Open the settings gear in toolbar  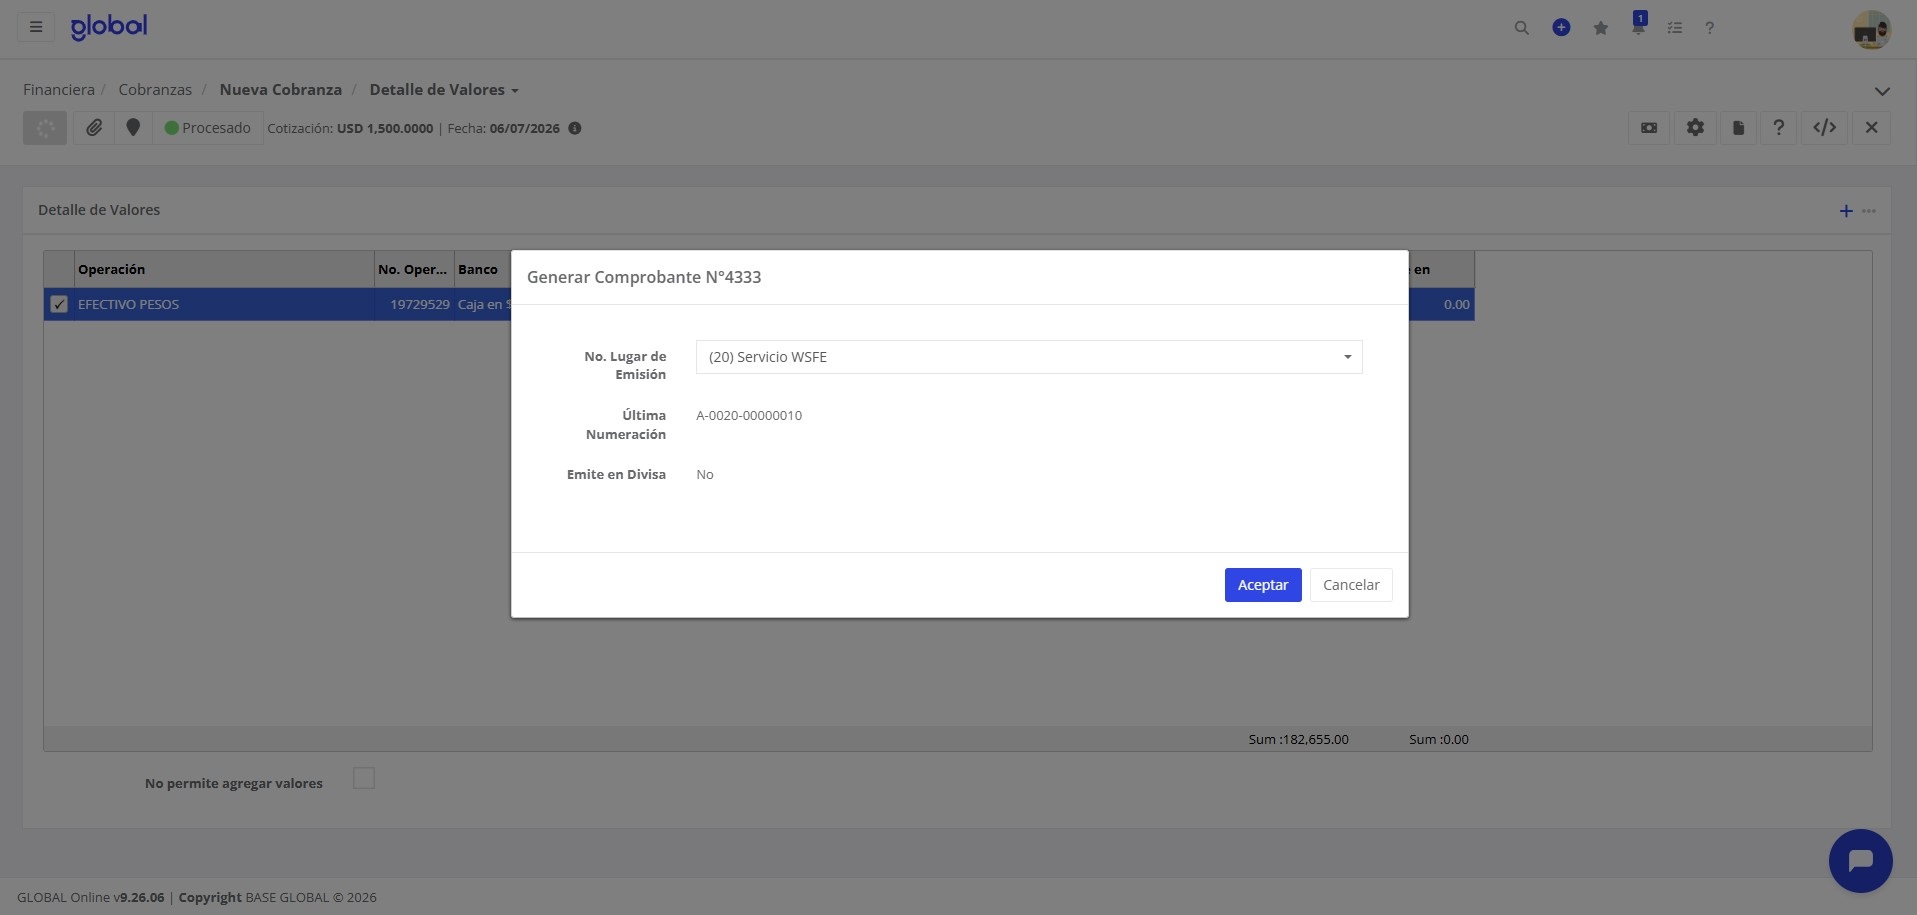click(x=1695, y=128)
